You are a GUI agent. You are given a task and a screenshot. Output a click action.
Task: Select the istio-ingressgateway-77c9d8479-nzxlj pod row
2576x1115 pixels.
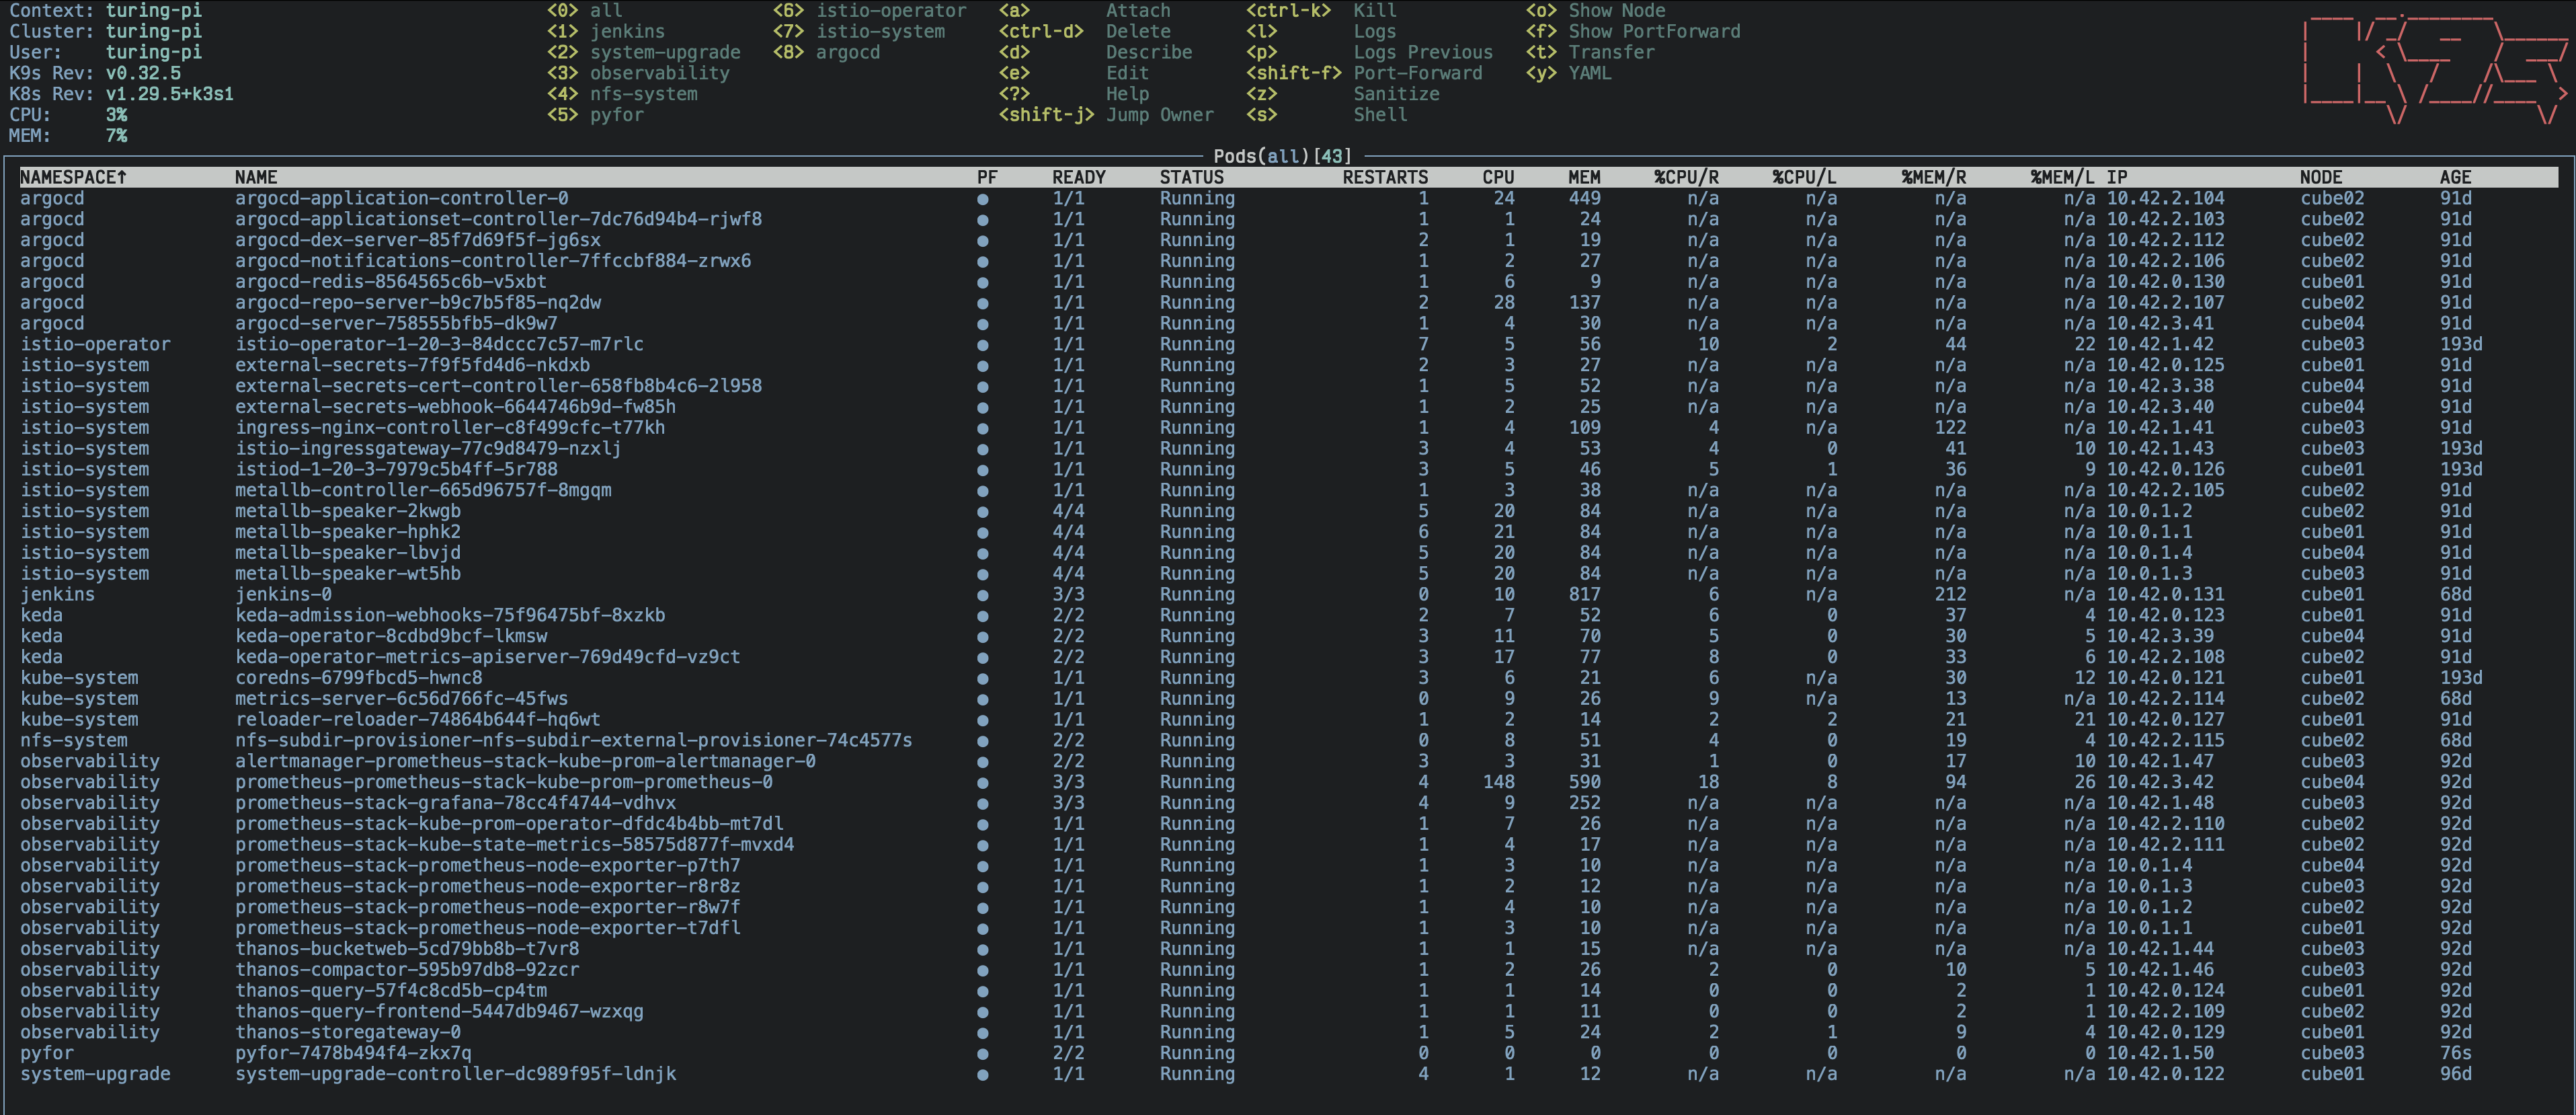[1288, 449]
